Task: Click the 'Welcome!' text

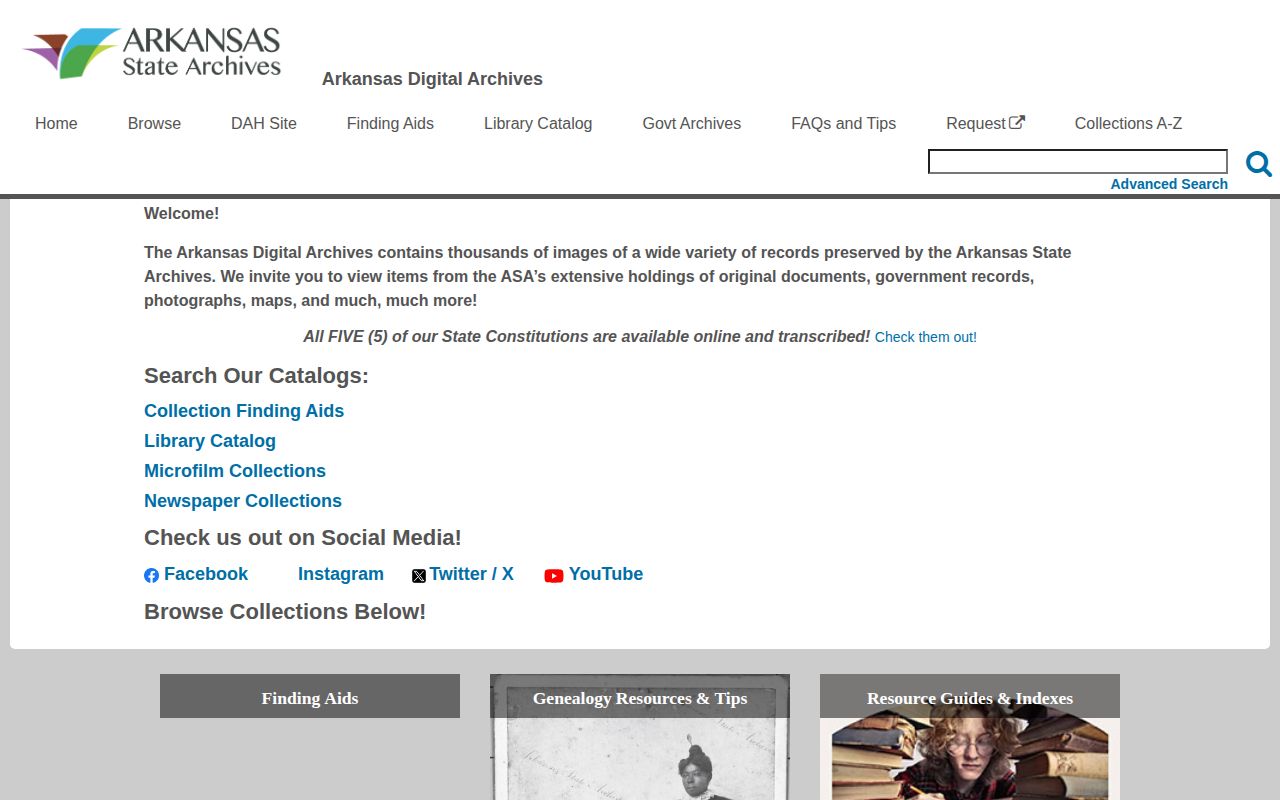Action: (181, 213)
